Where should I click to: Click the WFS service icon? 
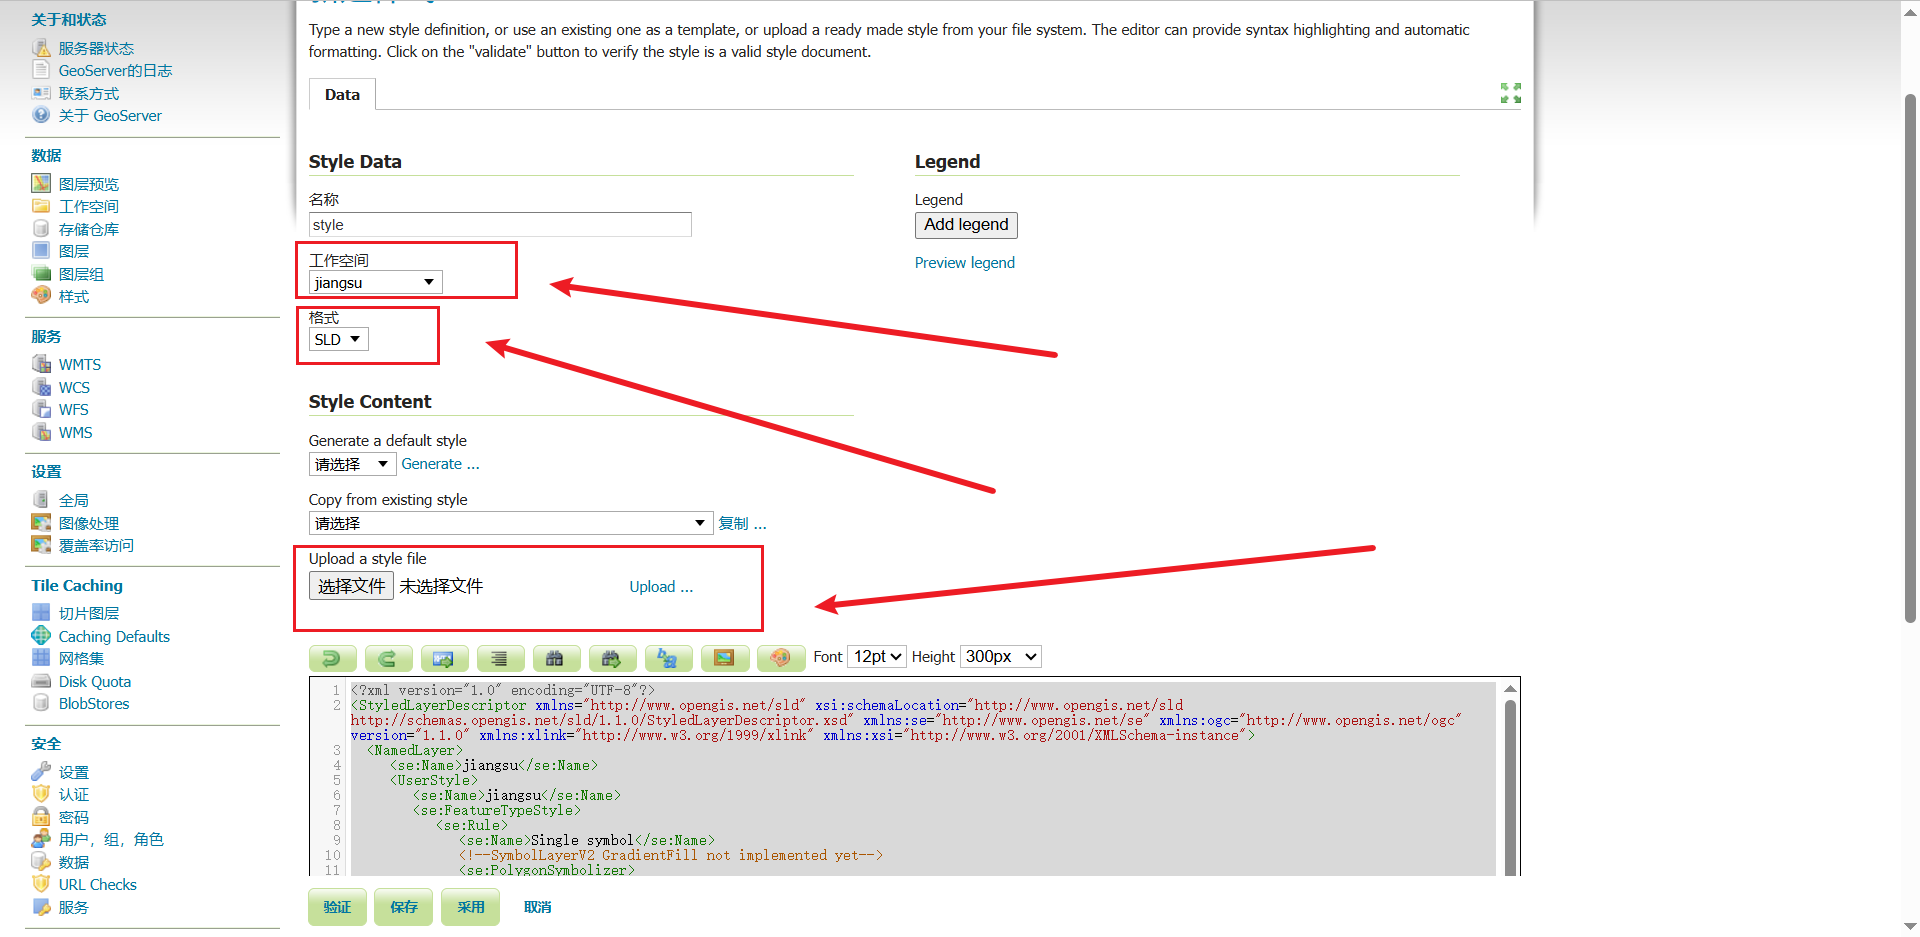coord(41,409)
